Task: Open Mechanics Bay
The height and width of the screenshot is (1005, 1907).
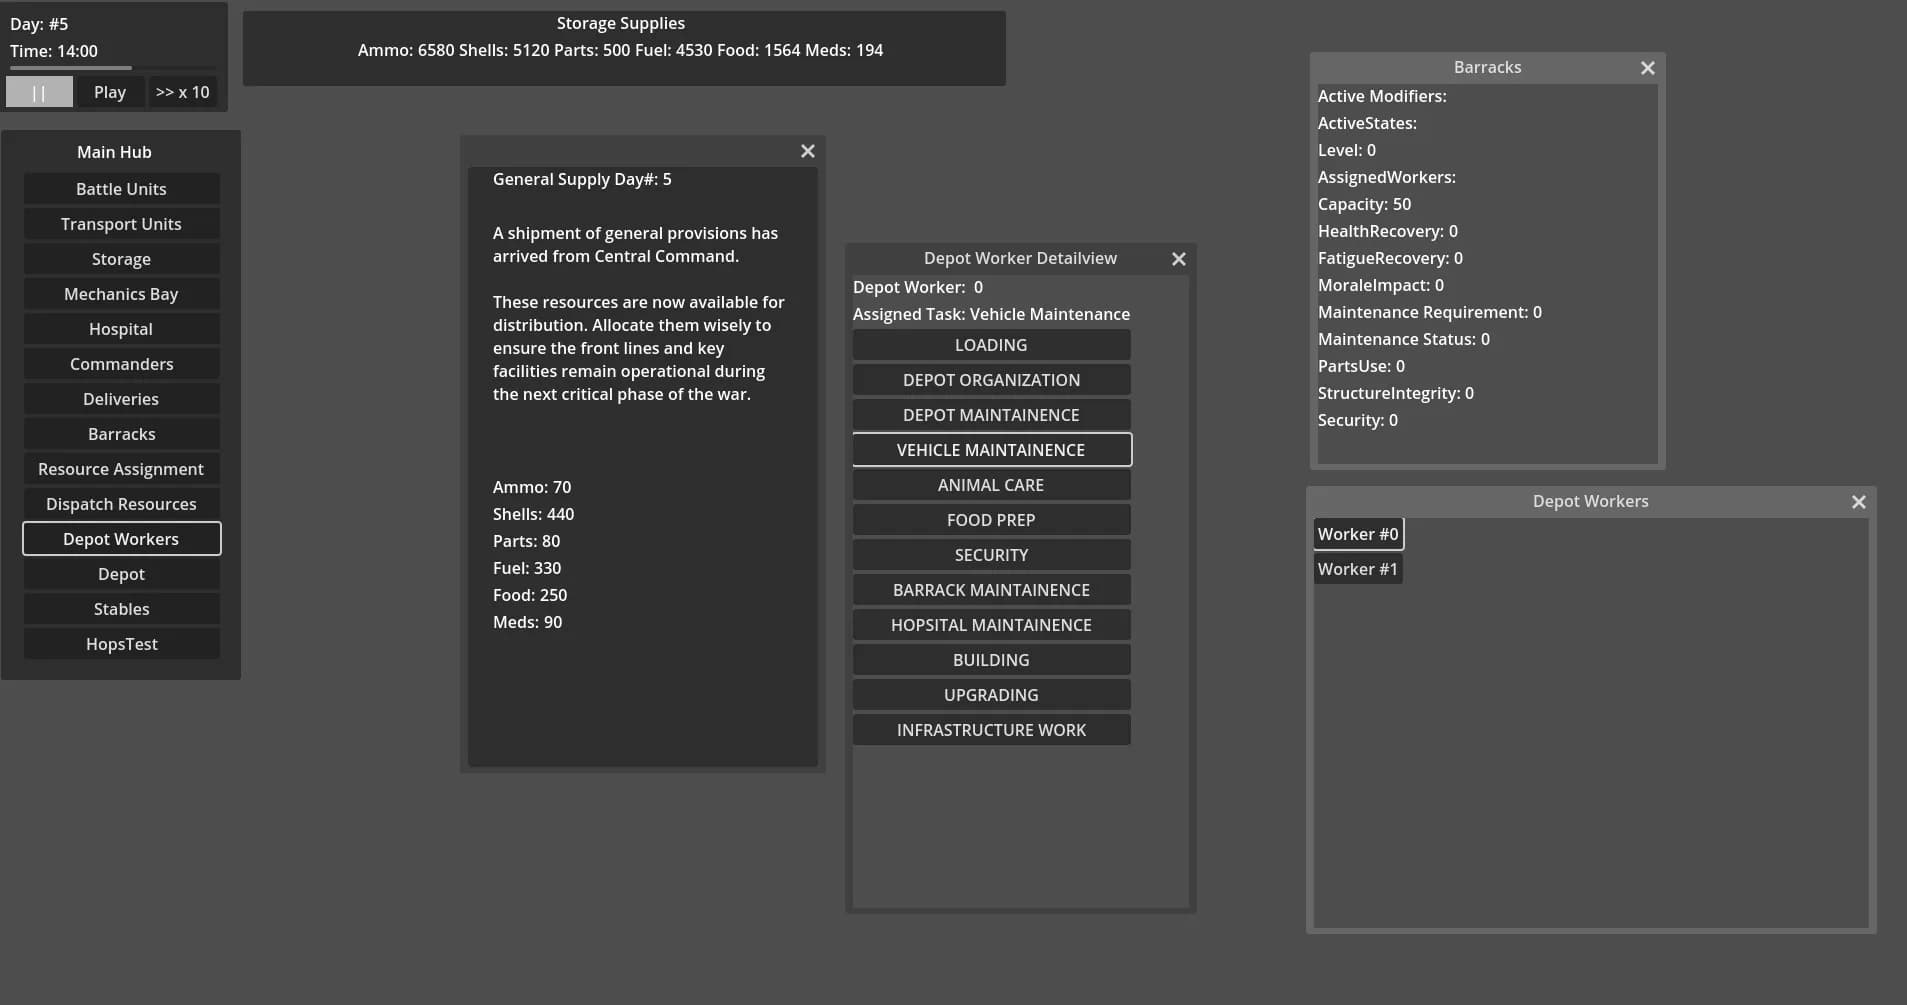Action: coord(121,294)
